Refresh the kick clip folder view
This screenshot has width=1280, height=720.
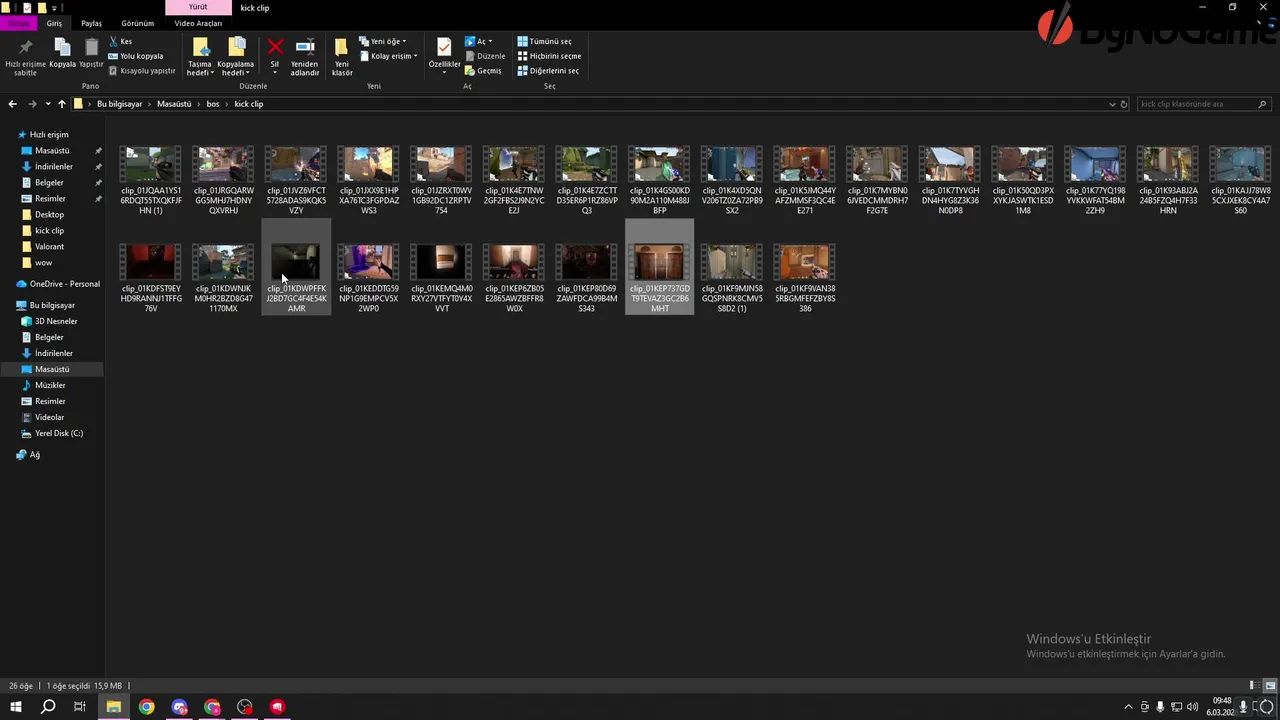click(x=1124, y=104)
